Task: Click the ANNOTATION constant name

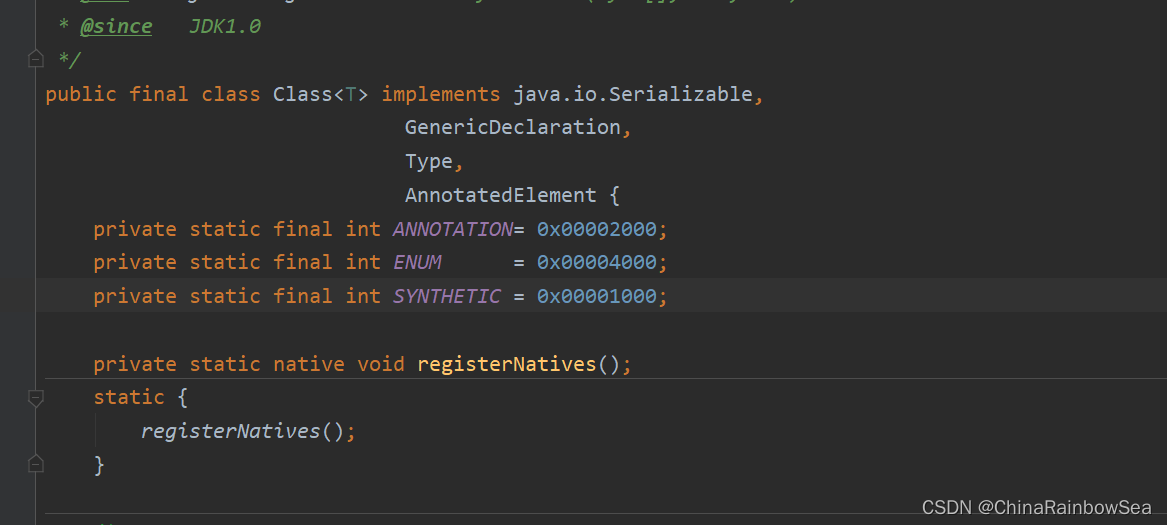Action: coord(453,229)
